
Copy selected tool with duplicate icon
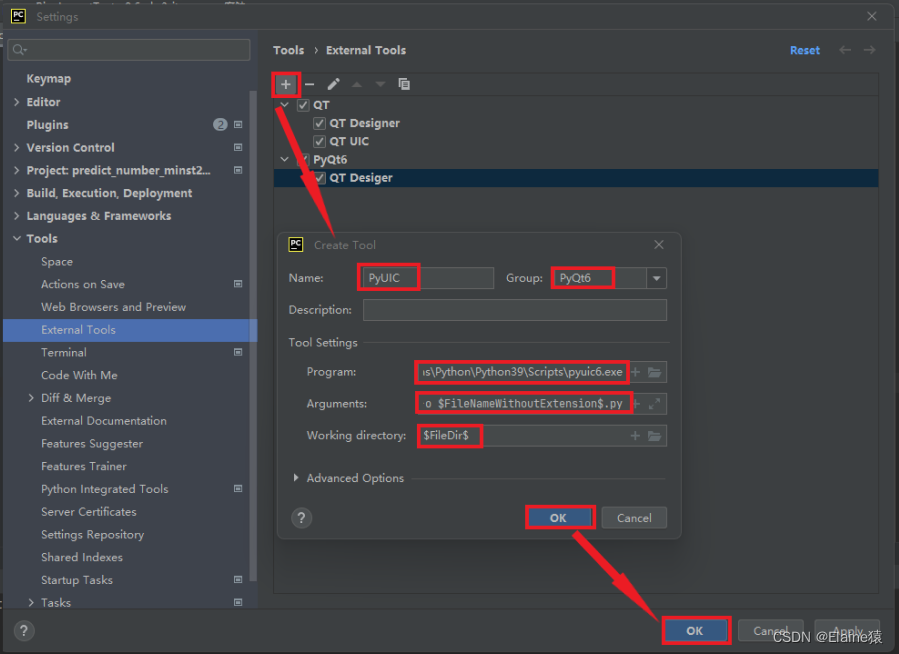[x=404, y=84]
